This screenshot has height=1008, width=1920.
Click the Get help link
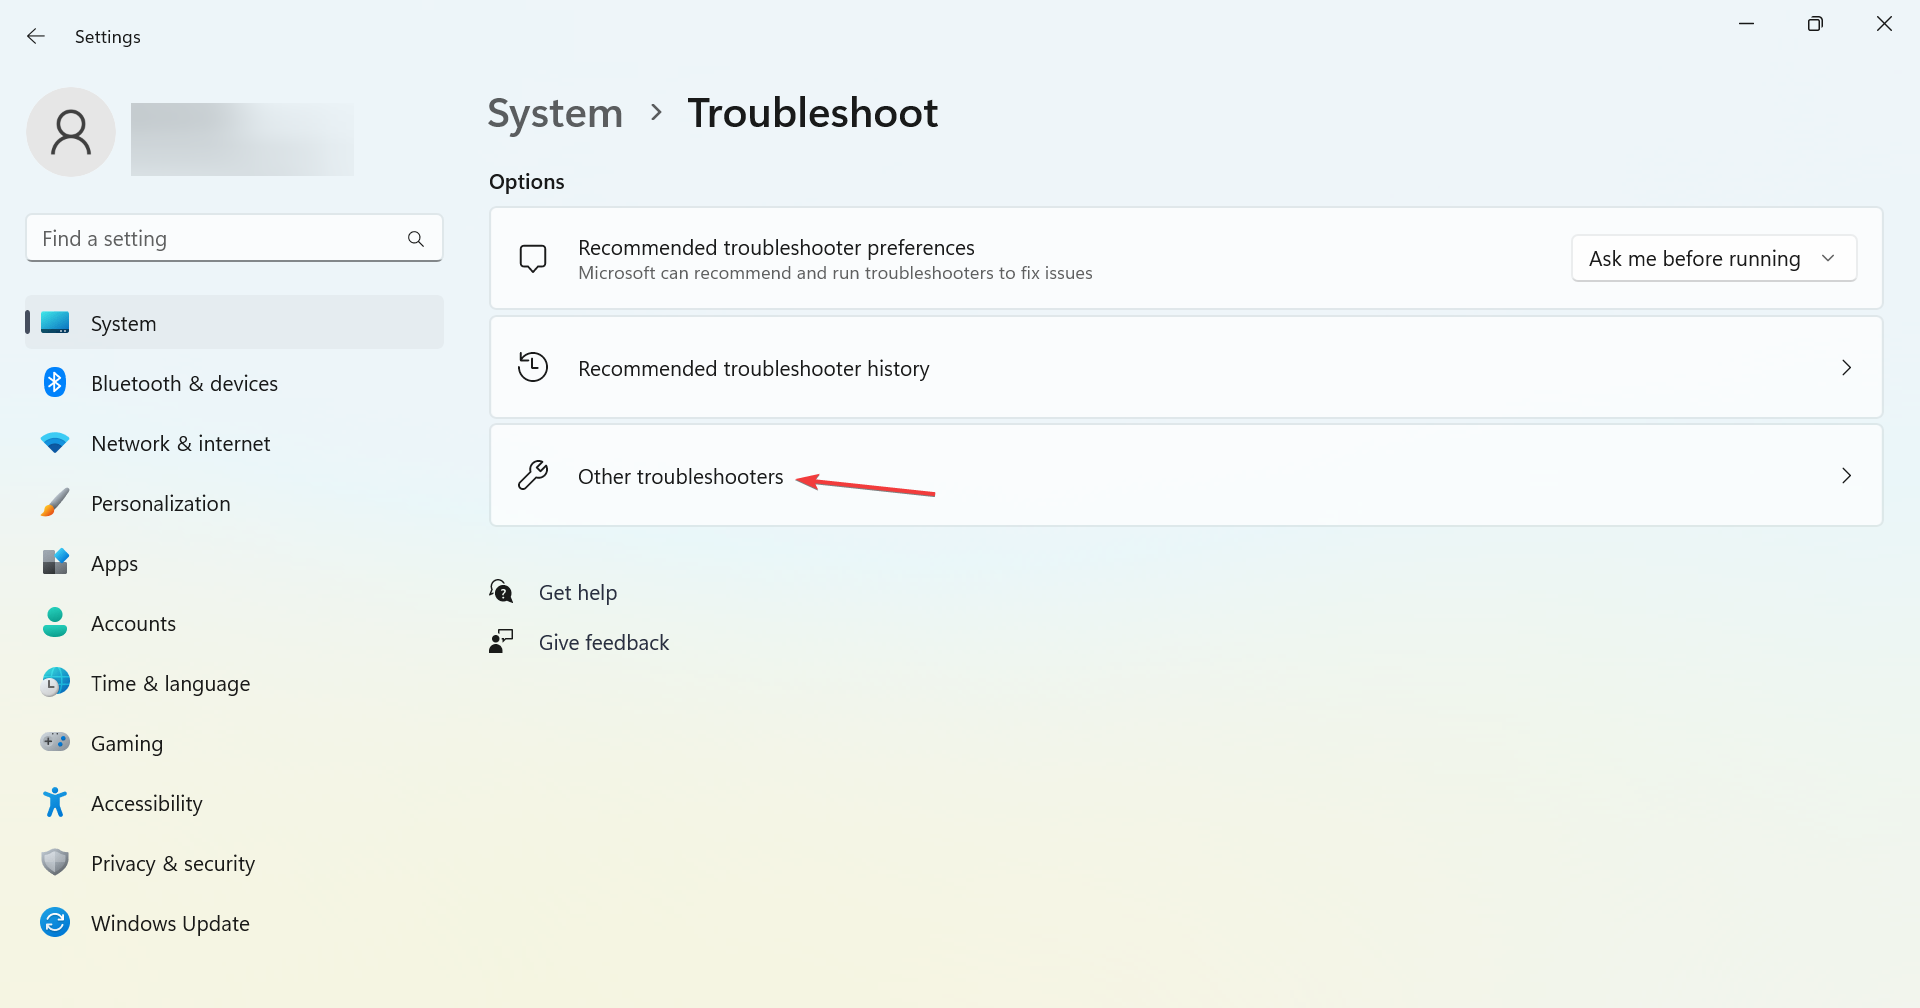tap(578, 592)
